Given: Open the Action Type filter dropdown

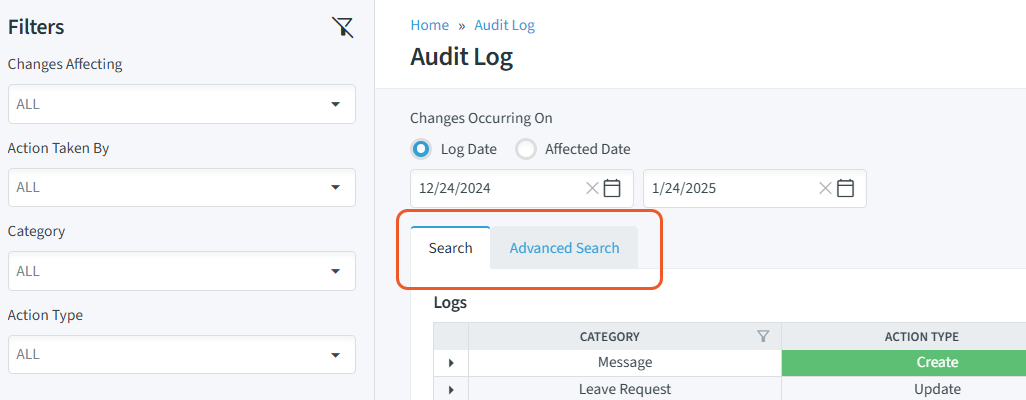Looking at the screenshot, I should tap(182, 354).
